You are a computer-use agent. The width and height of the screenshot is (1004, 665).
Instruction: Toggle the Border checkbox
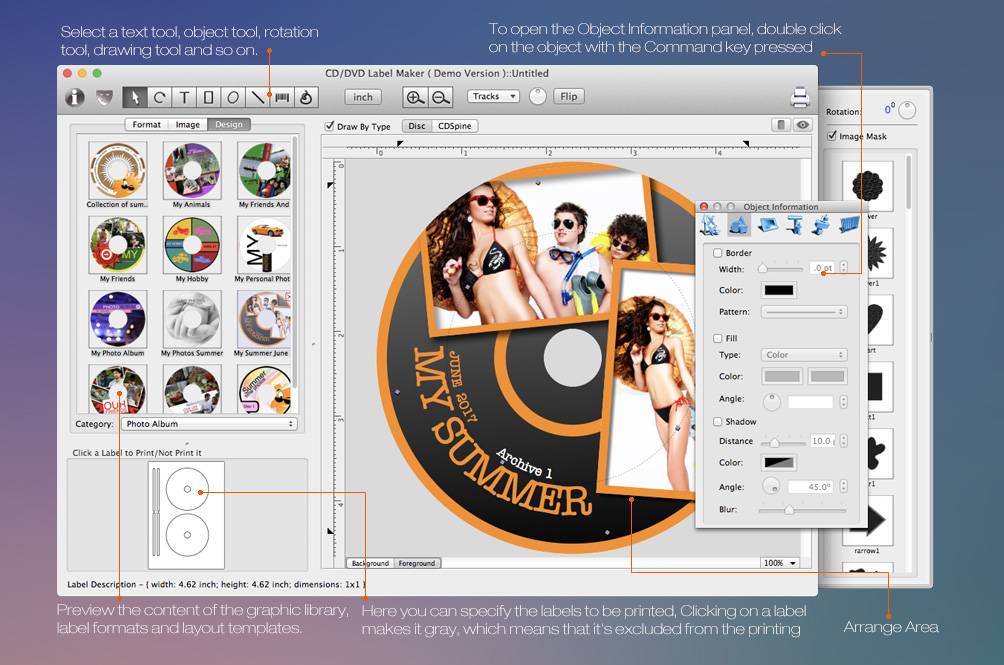pyautogui.click(x=718, y=252)
